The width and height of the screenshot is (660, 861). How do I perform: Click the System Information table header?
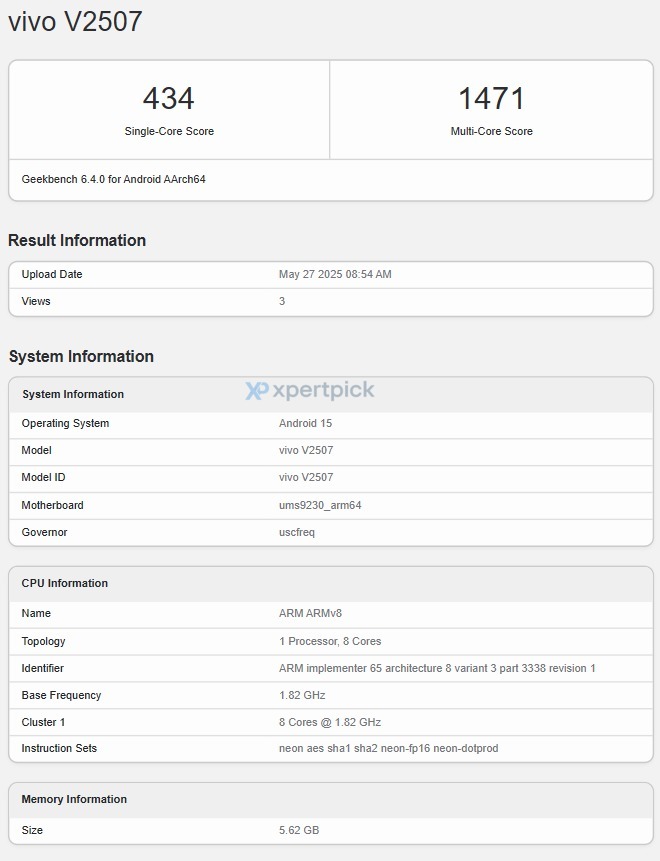coord(73,394)
